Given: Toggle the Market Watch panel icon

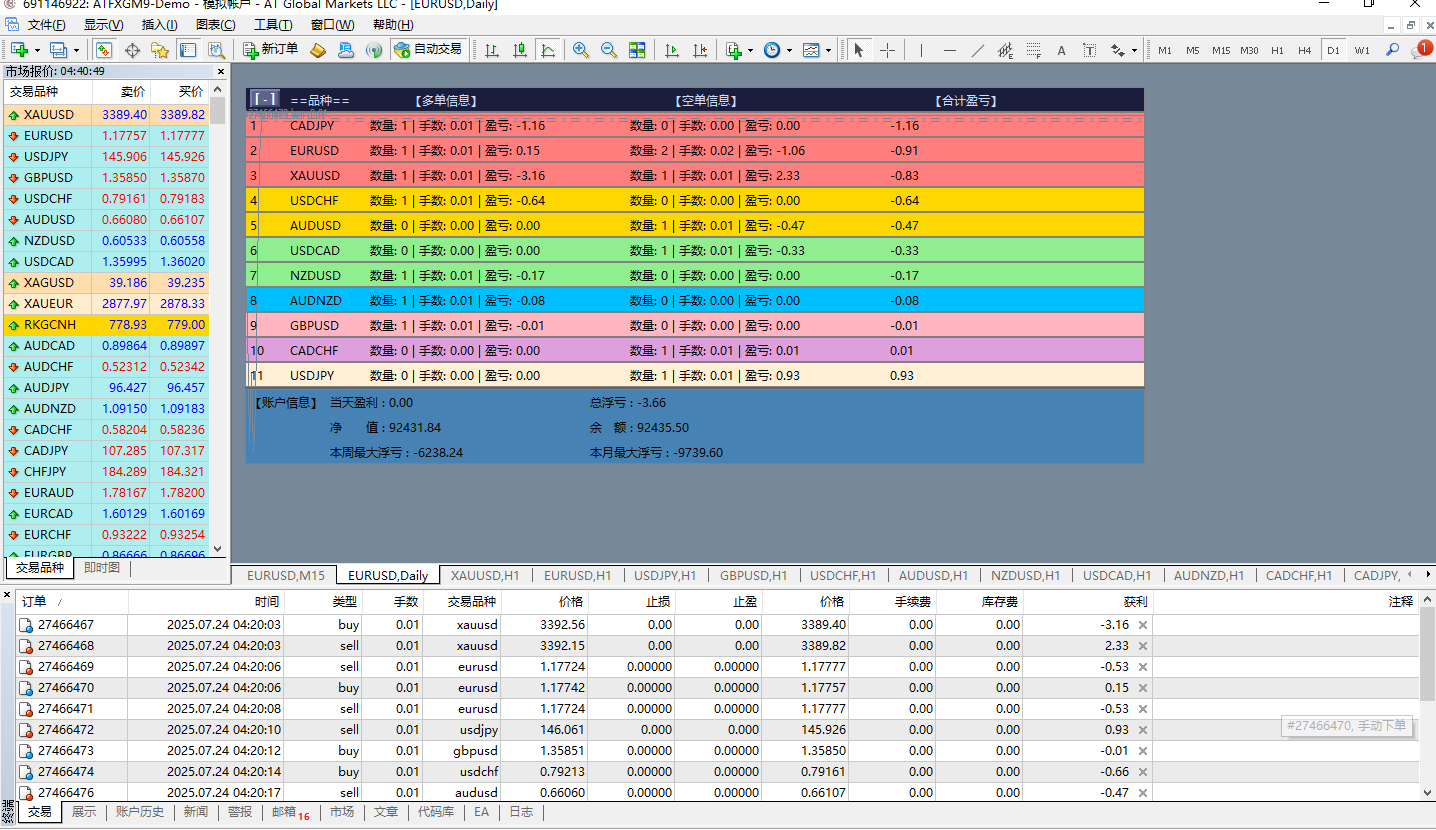Looking at the screenshot, I should (x=104, y=50).
